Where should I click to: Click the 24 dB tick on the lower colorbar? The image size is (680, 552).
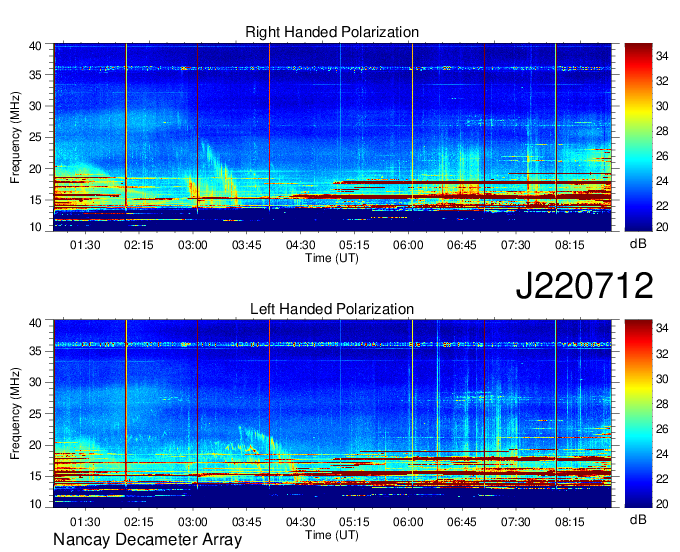point(661,454)
